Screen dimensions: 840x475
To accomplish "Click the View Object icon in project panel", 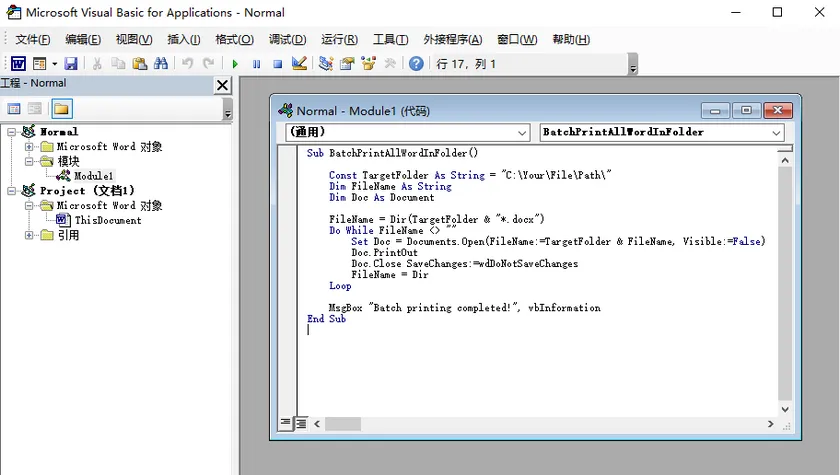I will point(35,109).
